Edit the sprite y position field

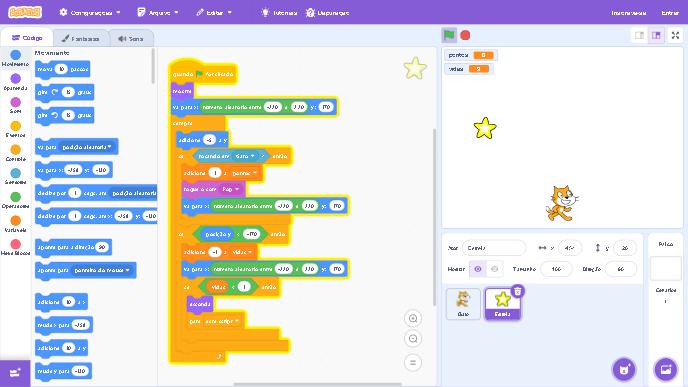coord(624,248)
